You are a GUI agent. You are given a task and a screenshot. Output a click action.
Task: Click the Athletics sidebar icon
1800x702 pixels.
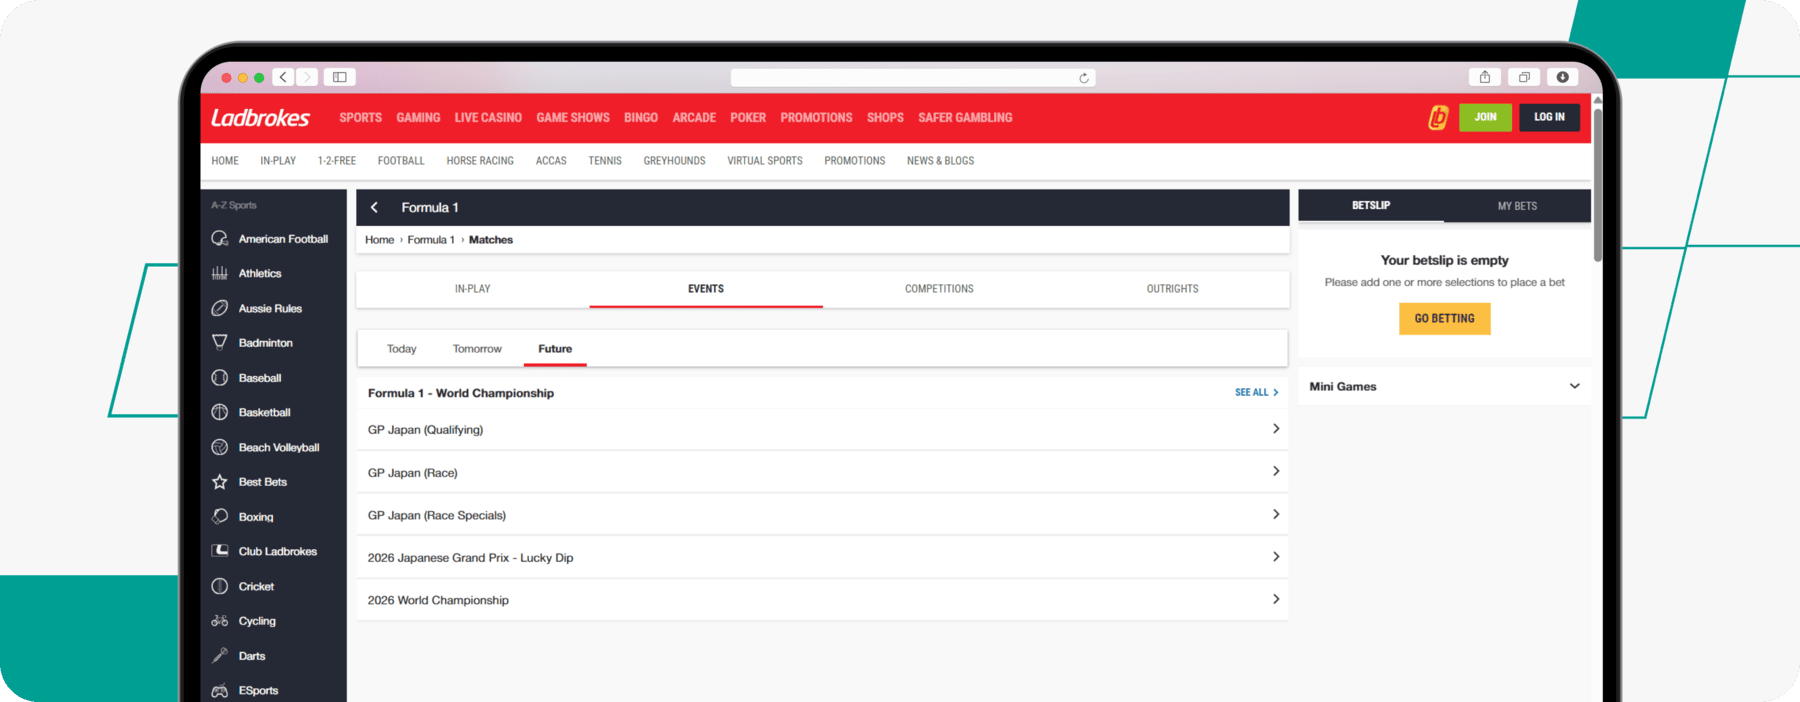220,273
